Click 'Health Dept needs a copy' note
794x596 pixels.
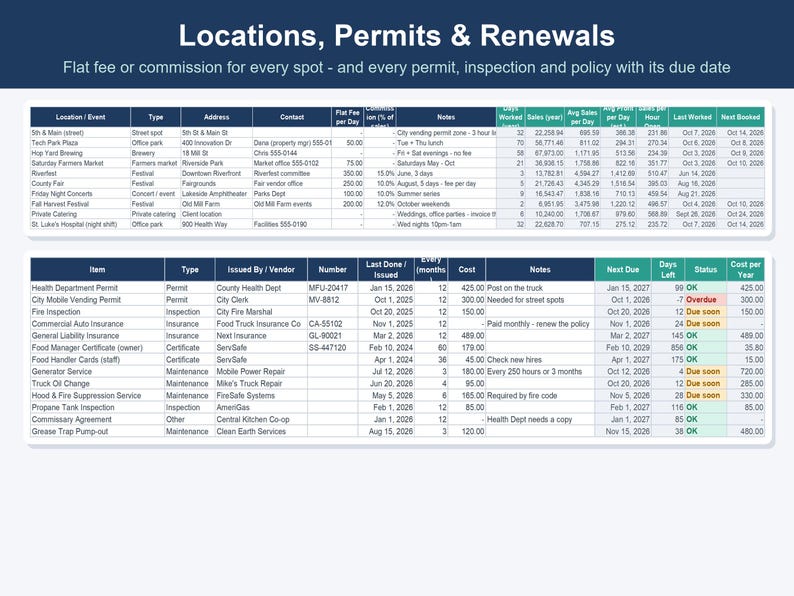(x=540, y=419)
